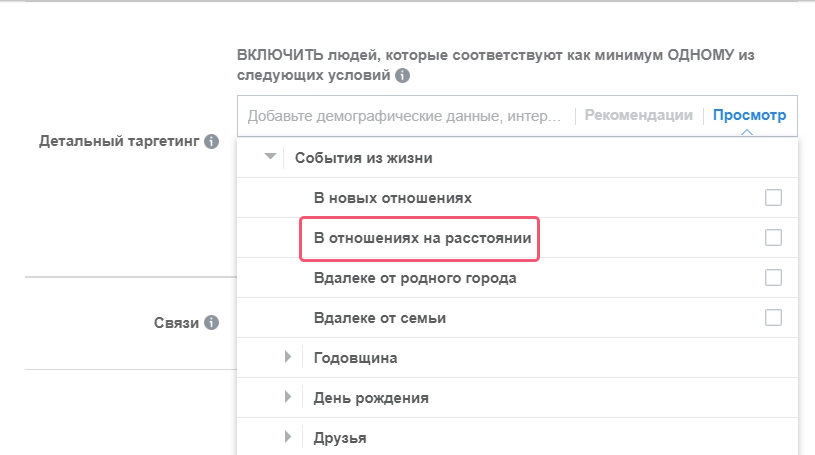815x455 pixels.
Task: Click the «День рождения» category label
Action: (371, 398)
